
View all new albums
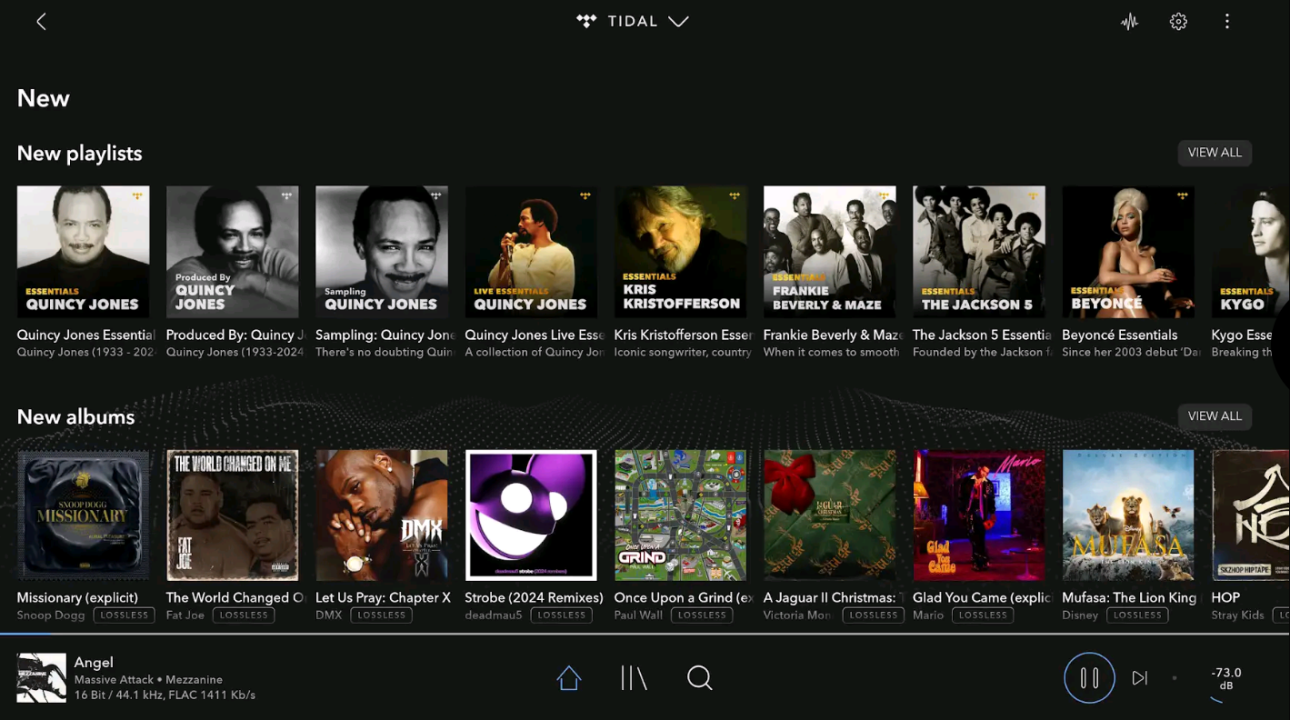(1214, 416)
